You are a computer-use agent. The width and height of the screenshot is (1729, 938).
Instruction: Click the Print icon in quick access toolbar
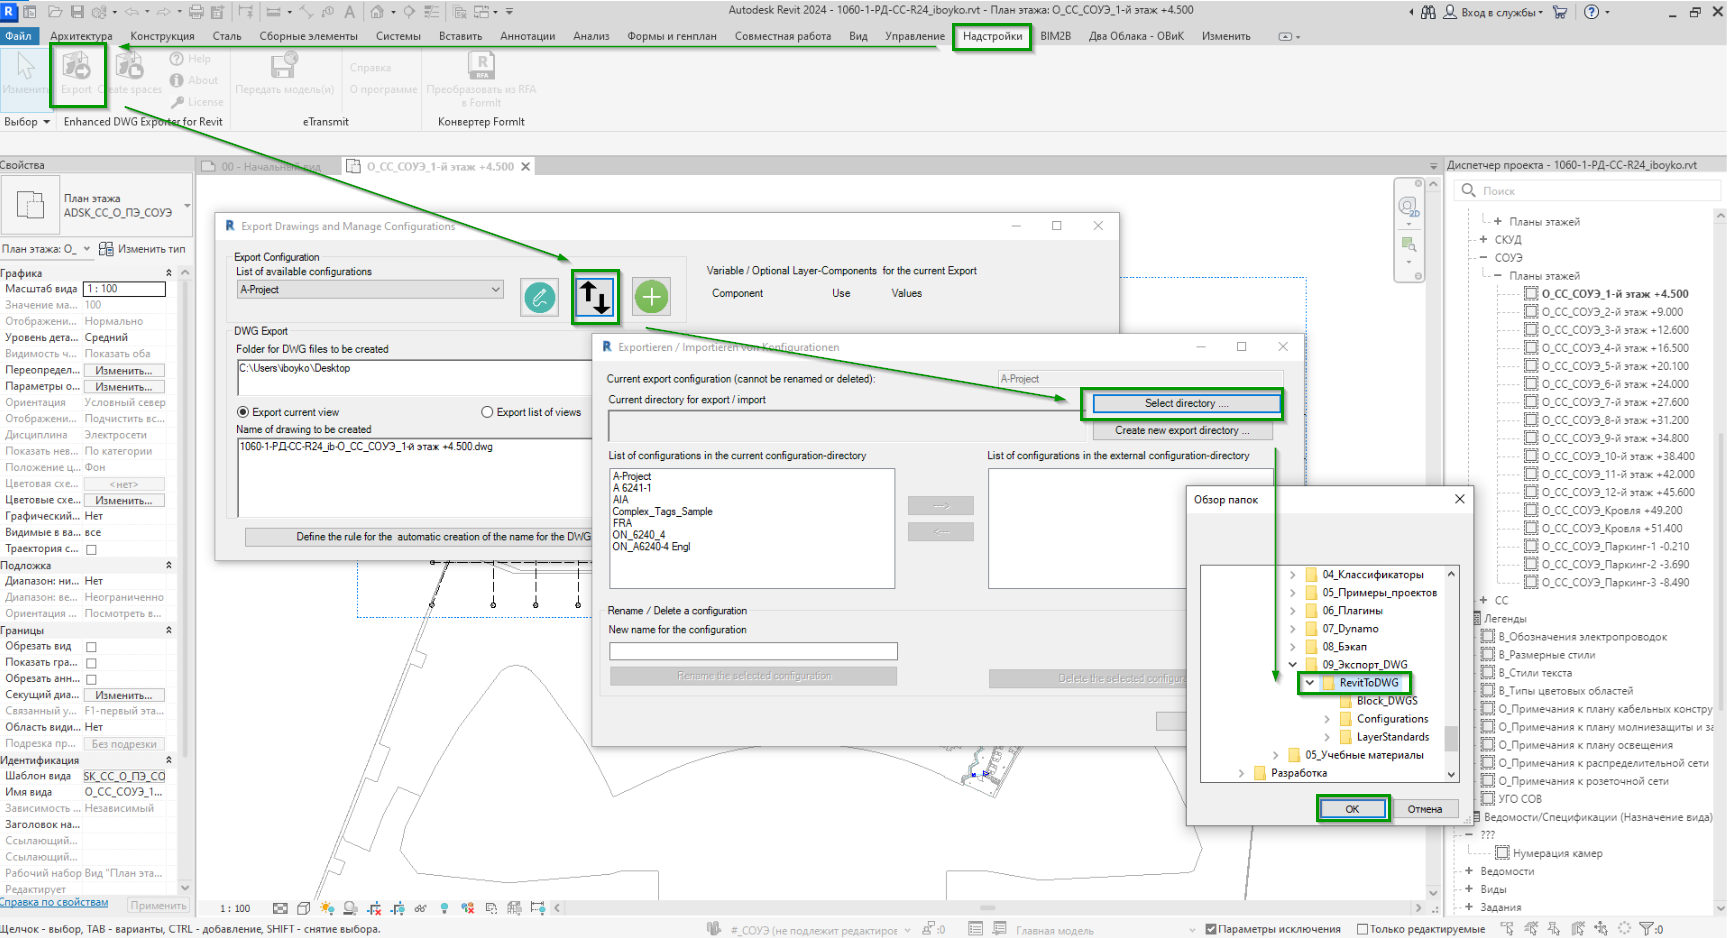[196, 12]
